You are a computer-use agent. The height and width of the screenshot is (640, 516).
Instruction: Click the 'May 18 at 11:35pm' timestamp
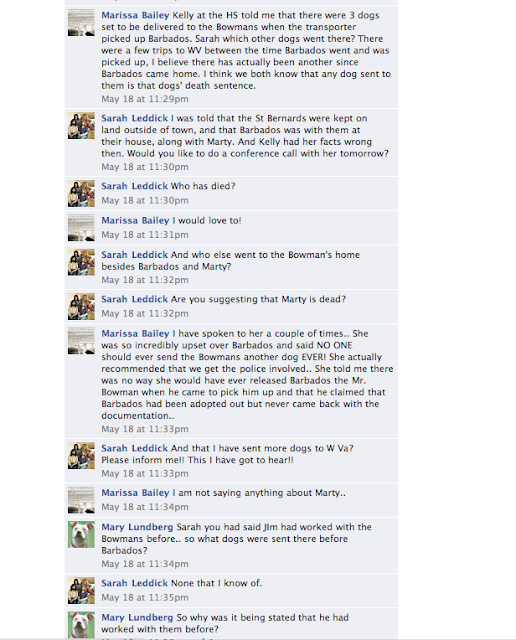pyautogui.click(x=145, y=597)
